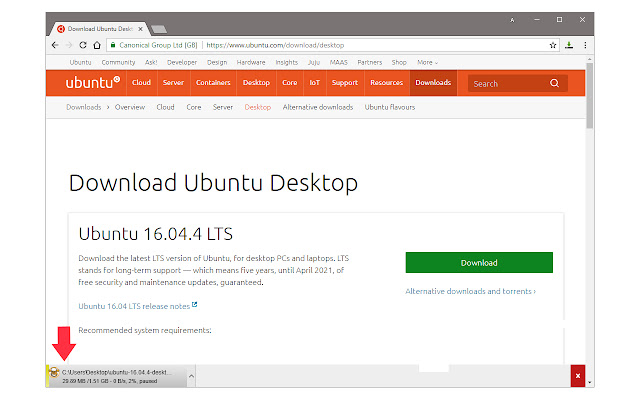
Task: Click the green padlock security icon
Action: point(113,45)
